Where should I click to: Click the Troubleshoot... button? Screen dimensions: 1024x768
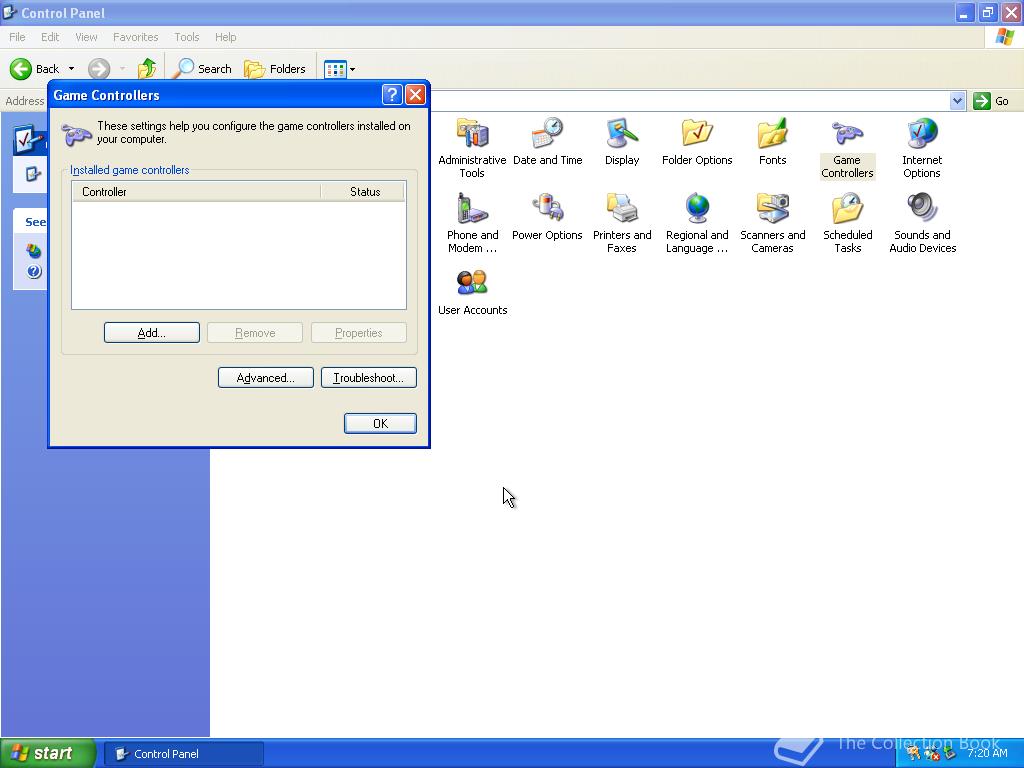click(x=368, y=377)
